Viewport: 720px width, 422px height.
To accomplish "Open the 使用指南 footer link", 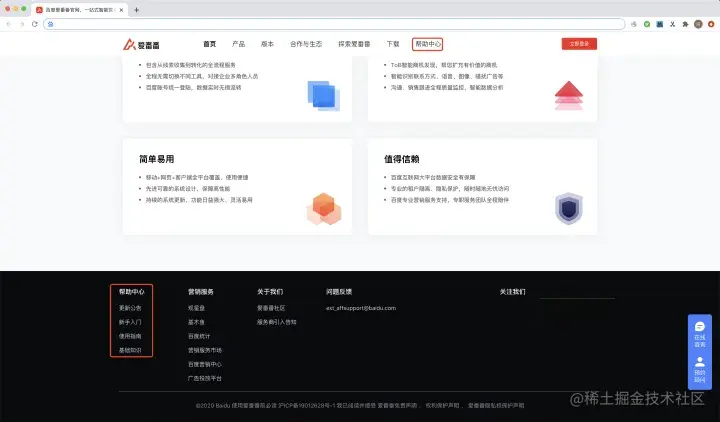I will (x=130, y=336).
